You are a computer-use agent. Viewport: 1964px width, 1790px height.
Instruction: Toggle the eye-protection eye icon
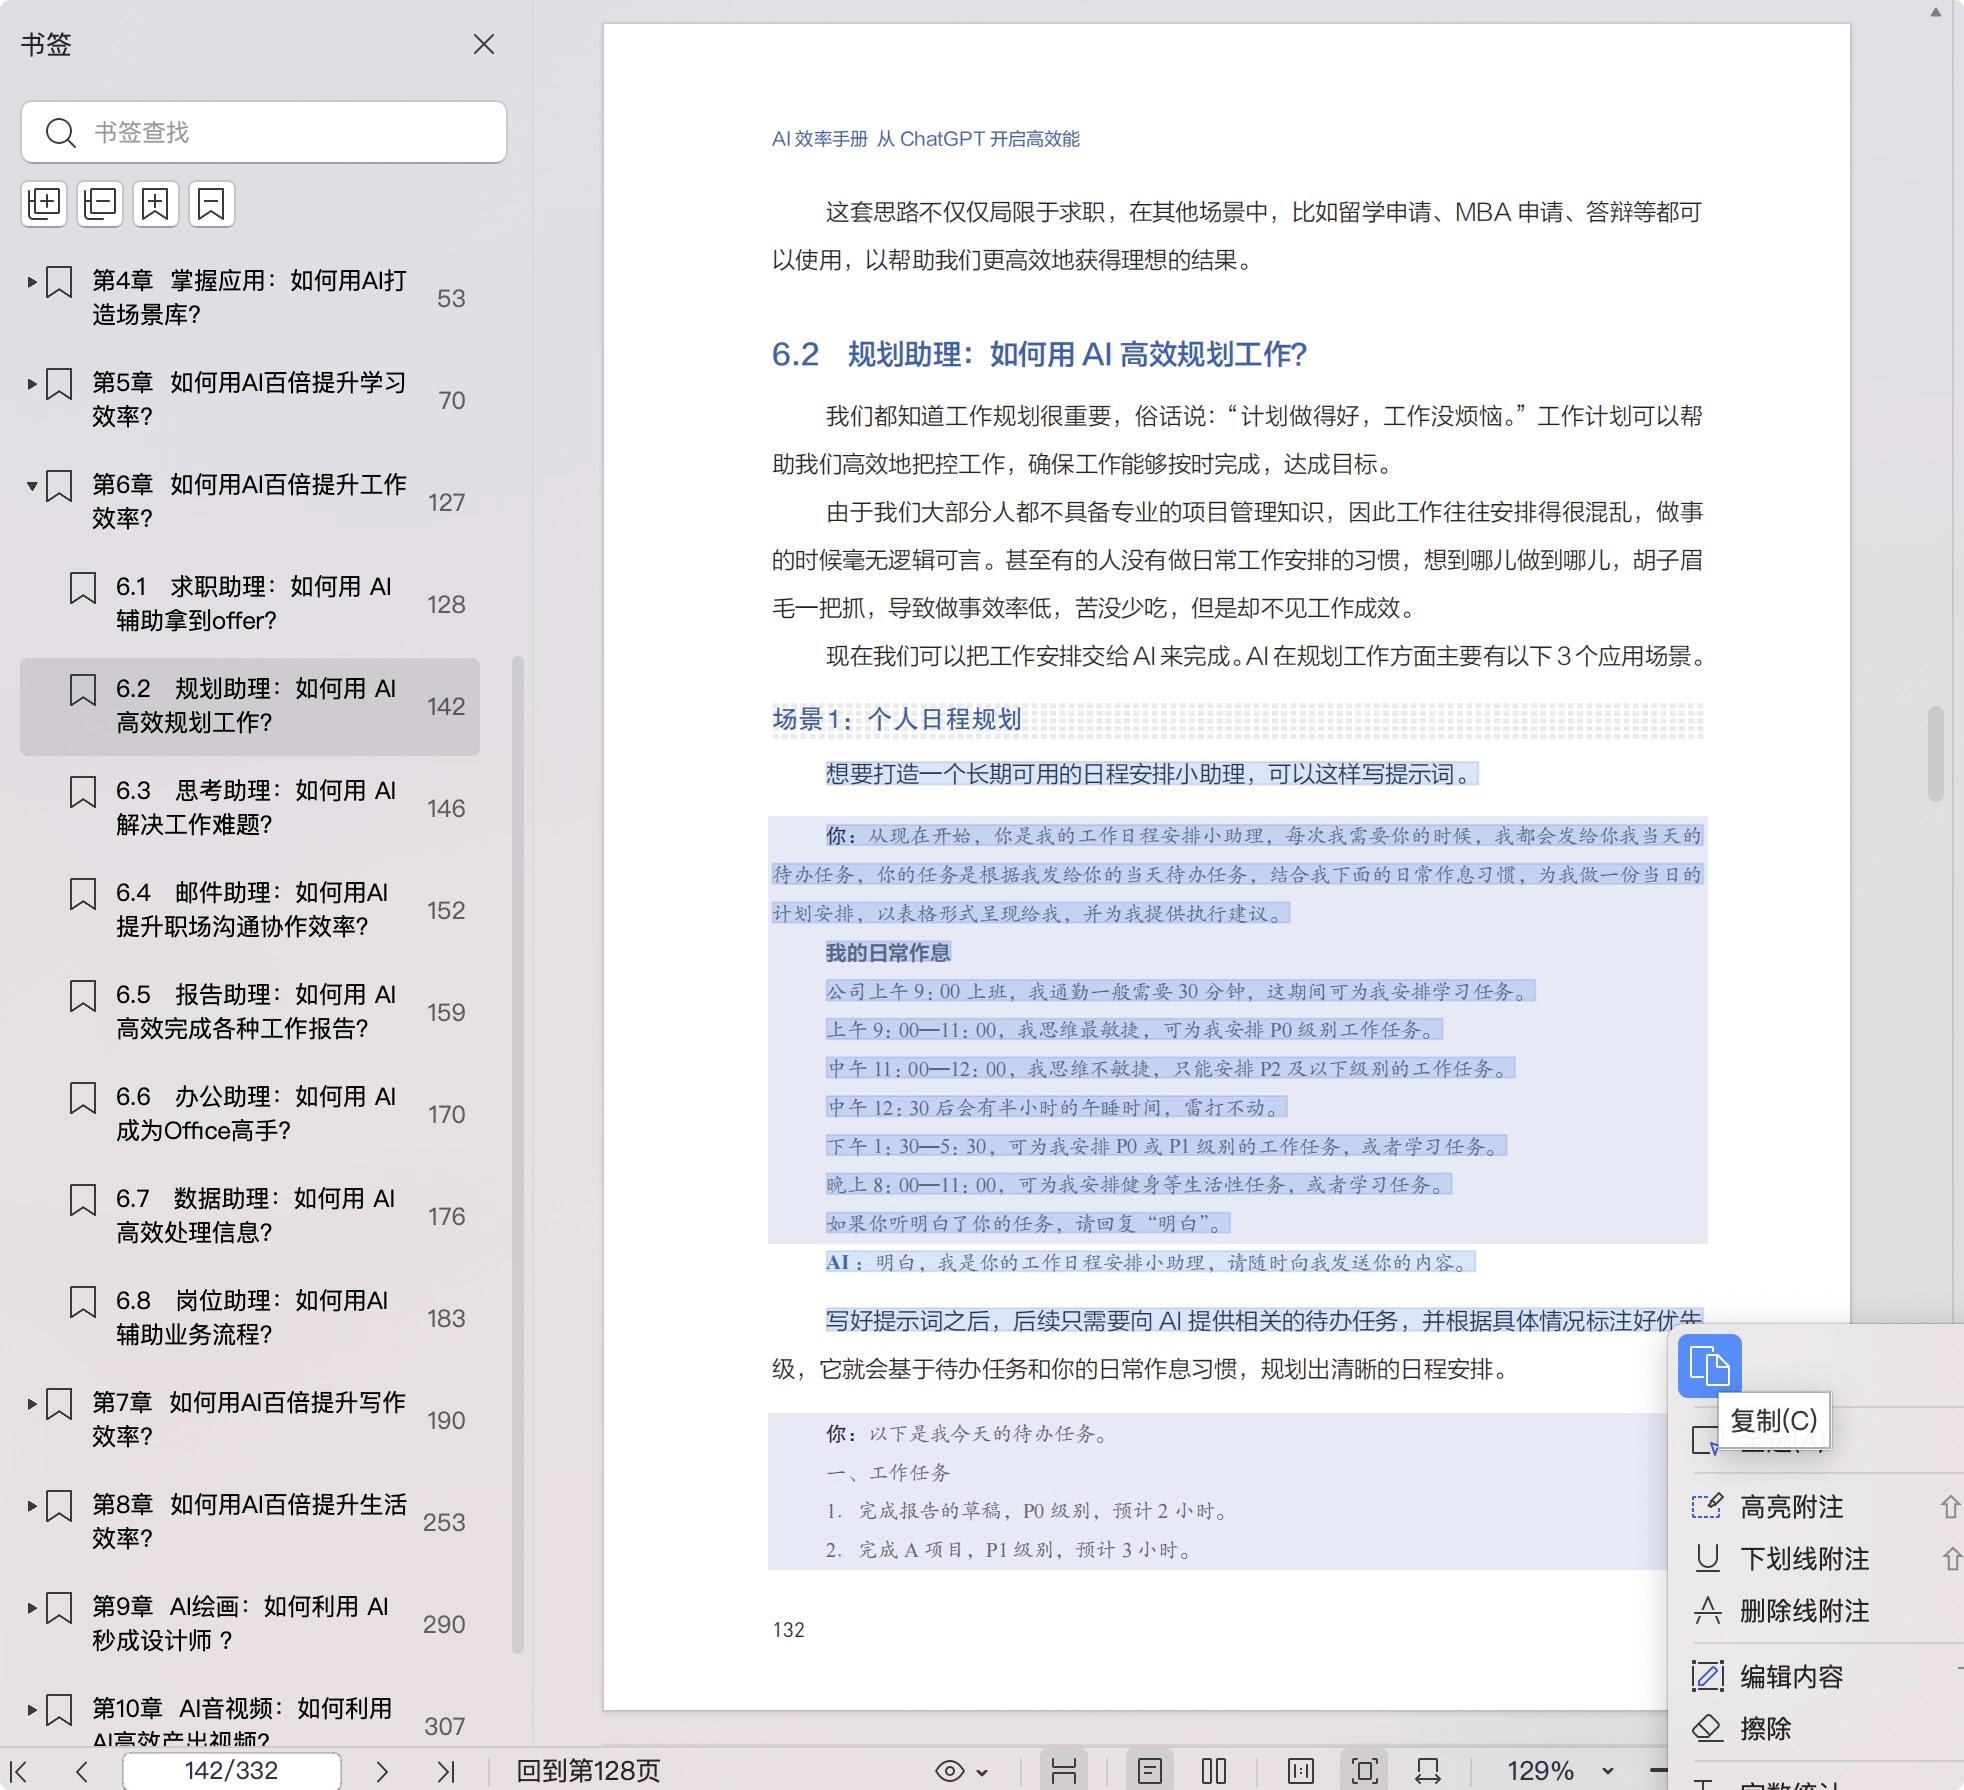tap(949, 1771)
